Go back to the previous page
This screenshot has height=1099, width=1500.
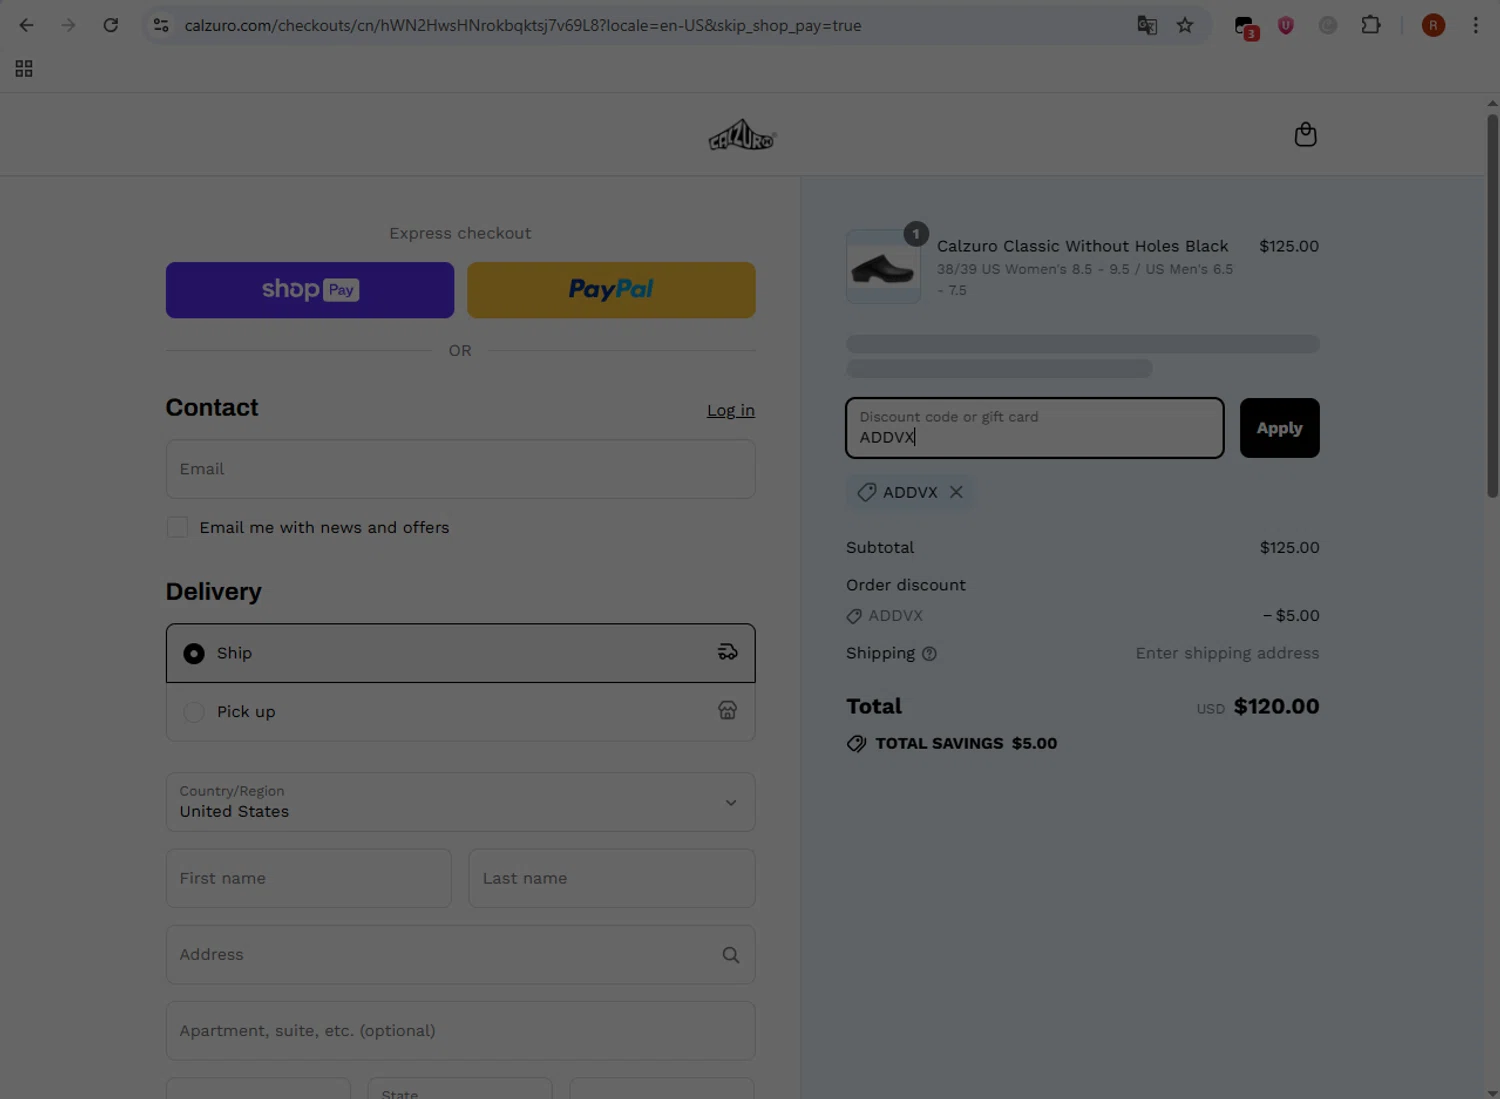(26, 25)
